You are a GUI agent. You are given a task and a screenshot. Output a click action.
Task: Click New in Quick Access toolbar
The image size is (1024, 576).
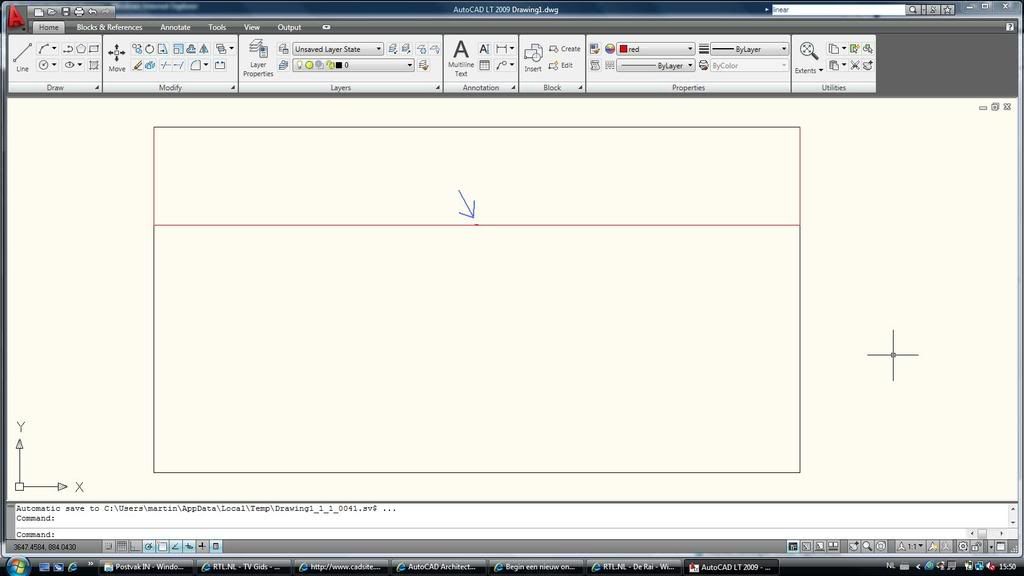pos(39,12)
